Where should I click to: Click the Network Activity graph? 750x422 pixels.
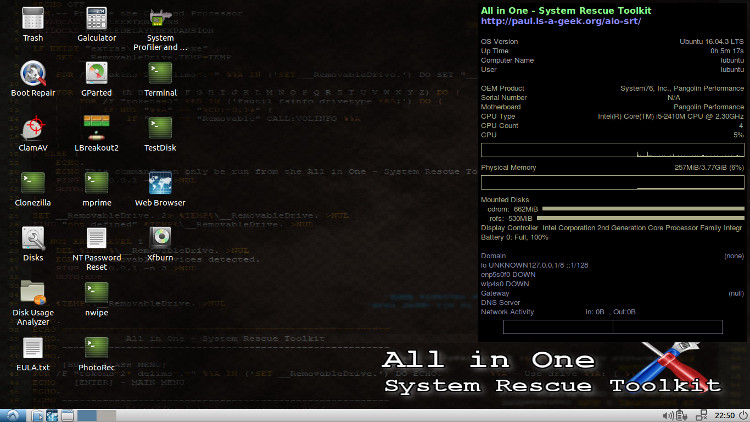(613, 327)
